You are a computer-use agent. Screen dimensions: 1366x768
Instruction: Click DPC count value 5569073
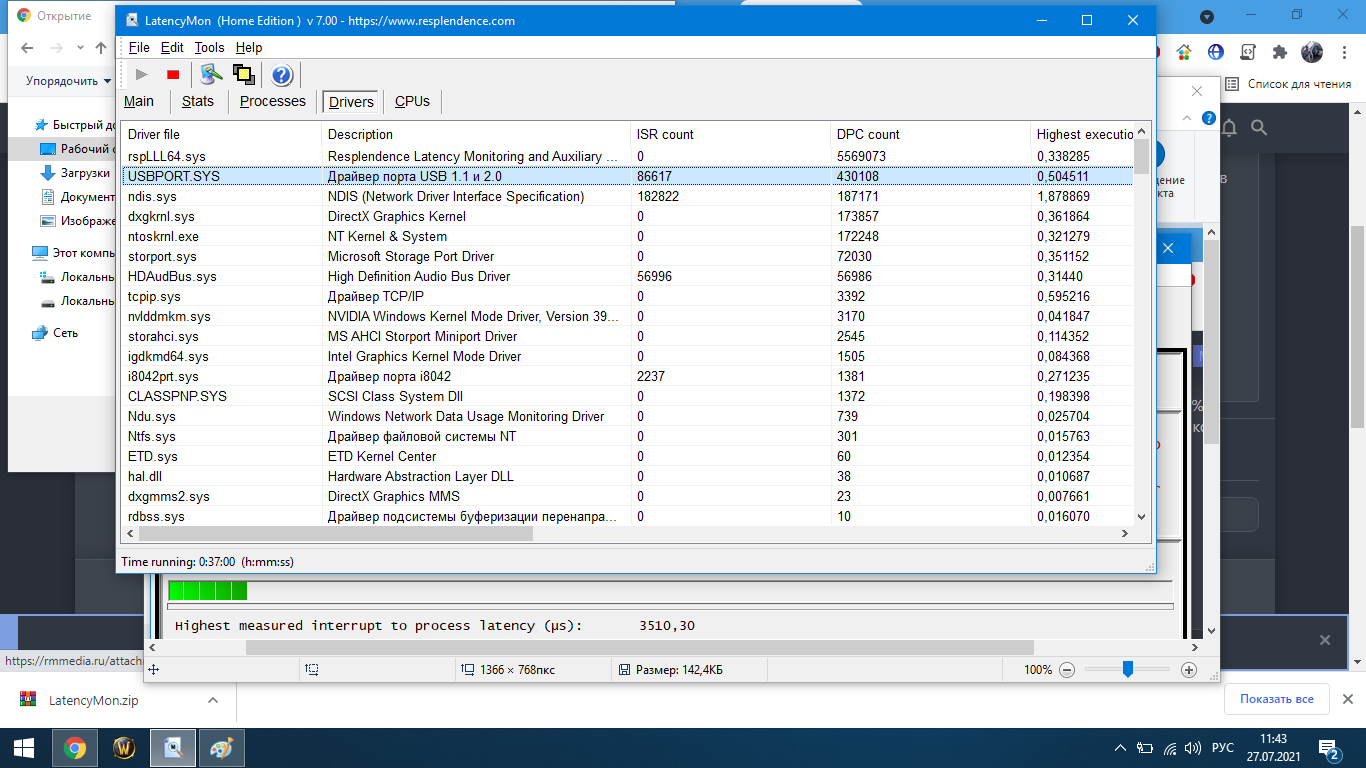point(861,156)
